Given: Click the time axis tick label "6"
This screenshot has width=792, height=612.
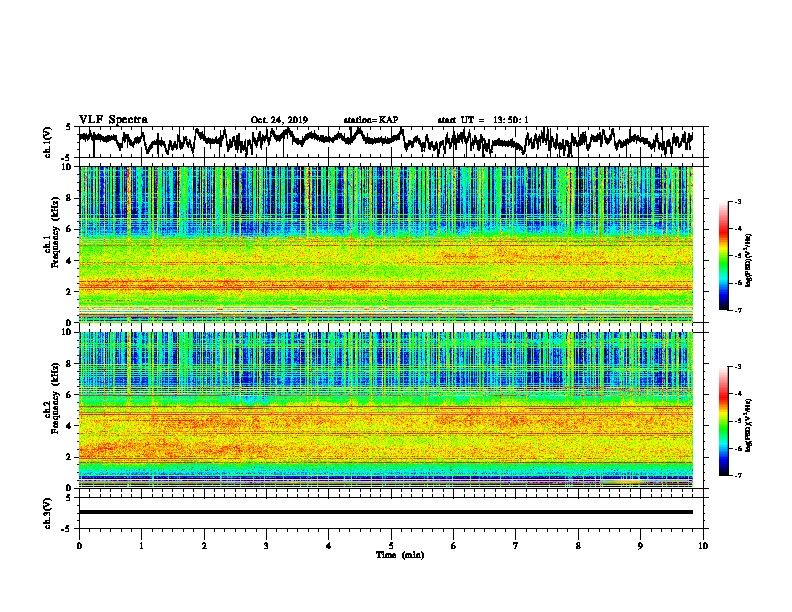Looking at the screenshot, I should pyautogui.click(x=454, y=546).
